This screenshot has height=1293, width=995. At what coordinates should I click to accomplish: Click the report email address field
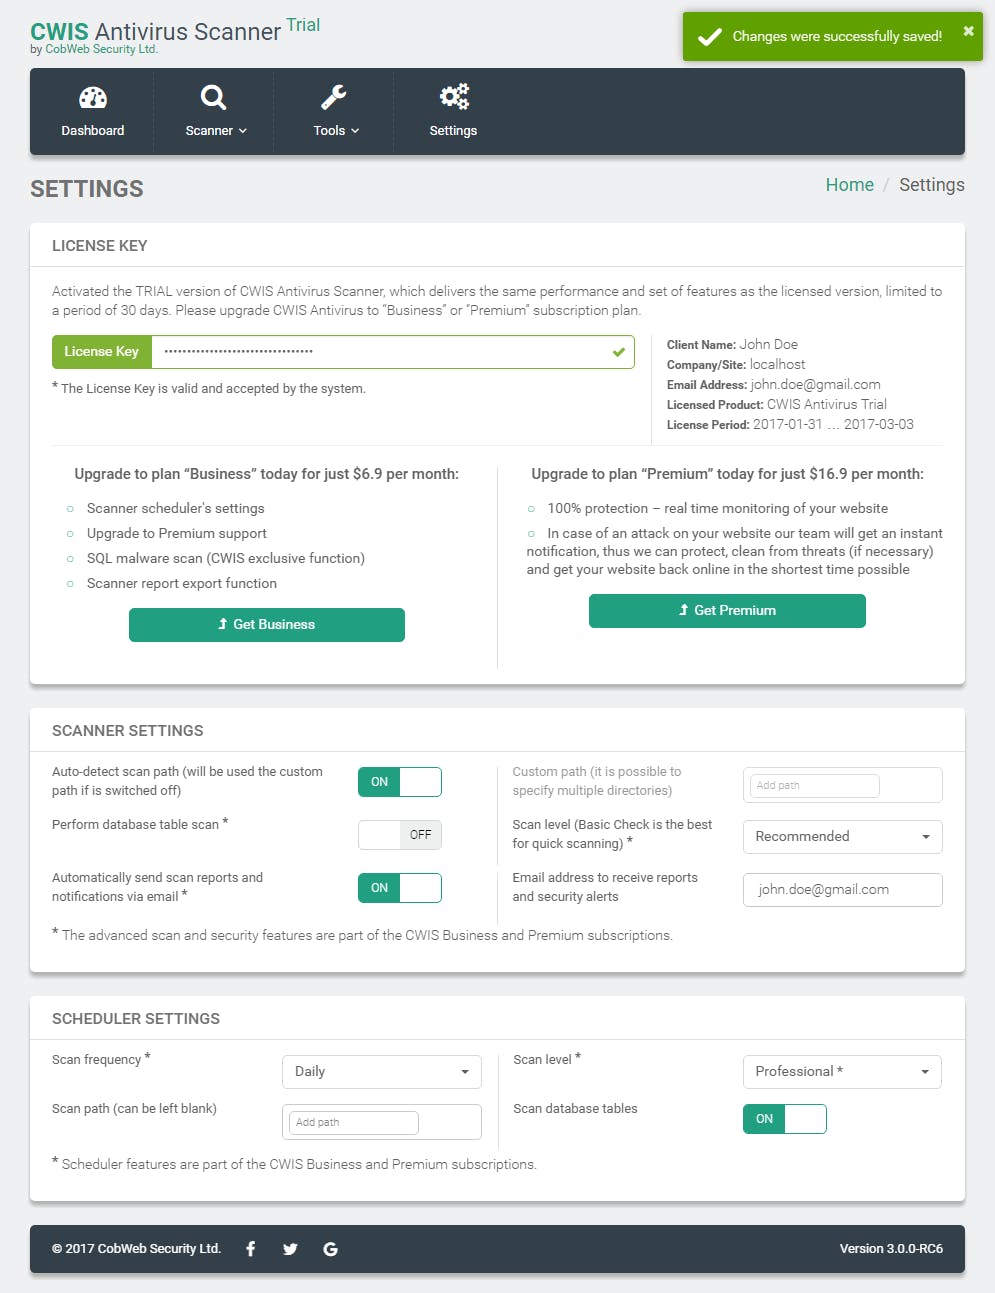click(842, 890)
